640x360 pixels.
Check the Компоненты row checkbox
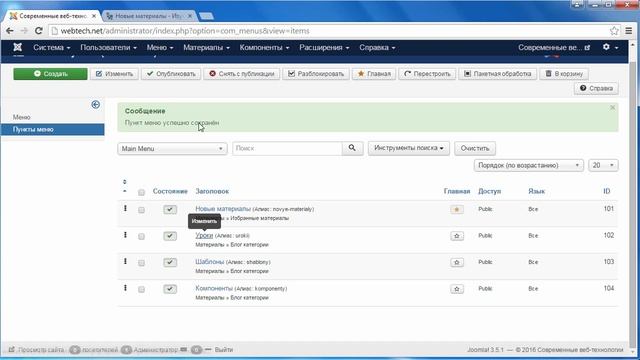(141, 290)
